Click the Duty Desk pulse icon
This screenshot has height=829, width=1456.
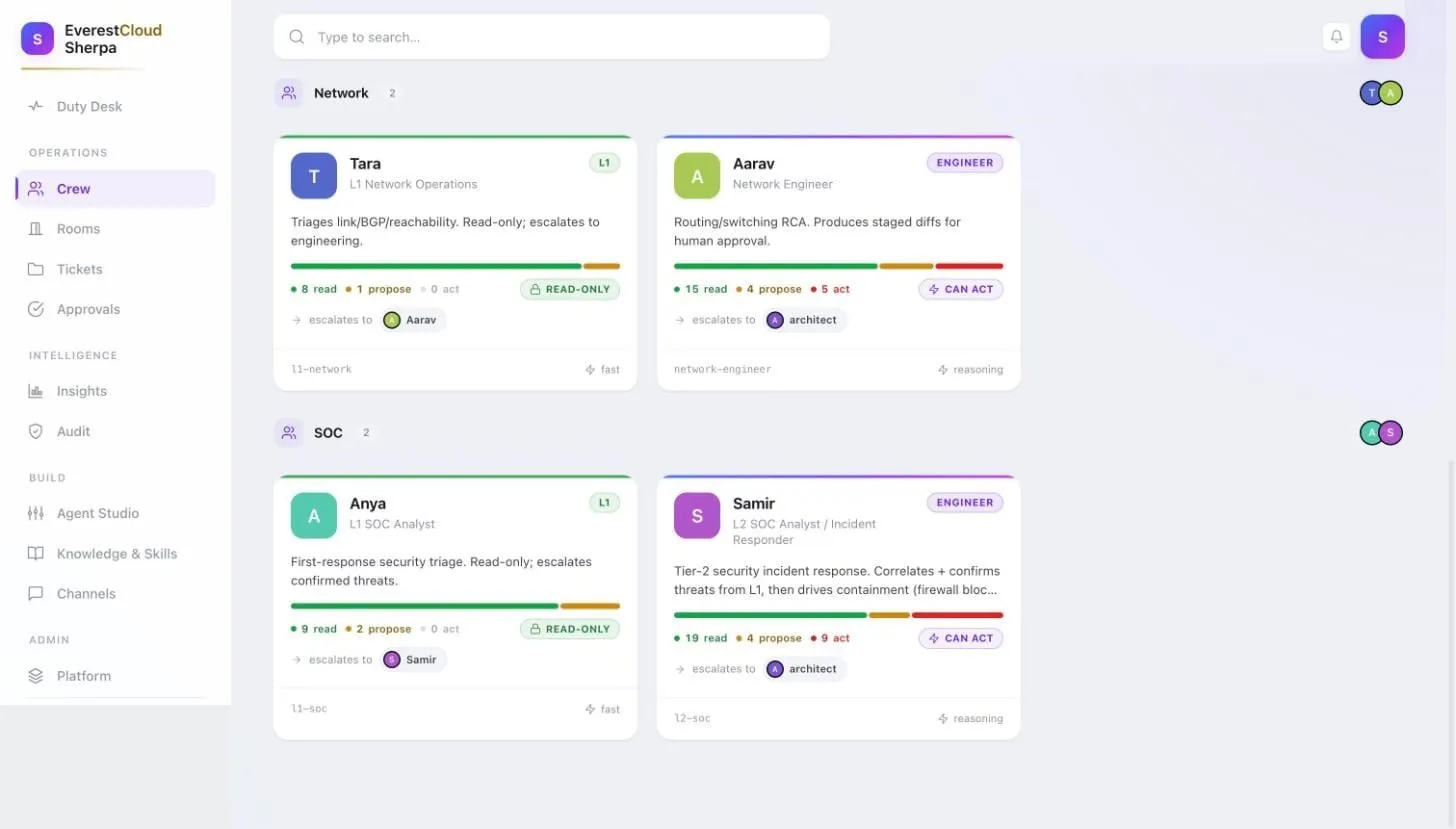(36, 107)
